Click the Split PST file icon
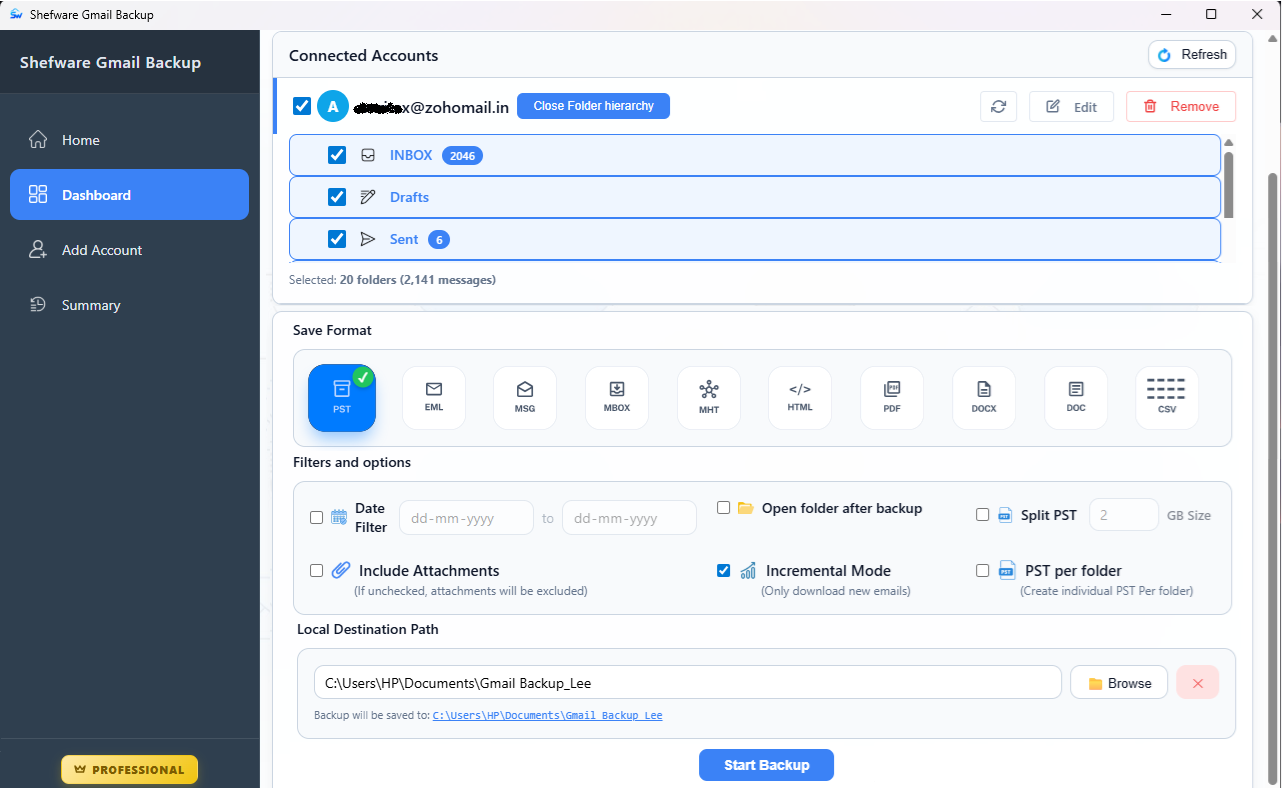 coord(1006,515)
